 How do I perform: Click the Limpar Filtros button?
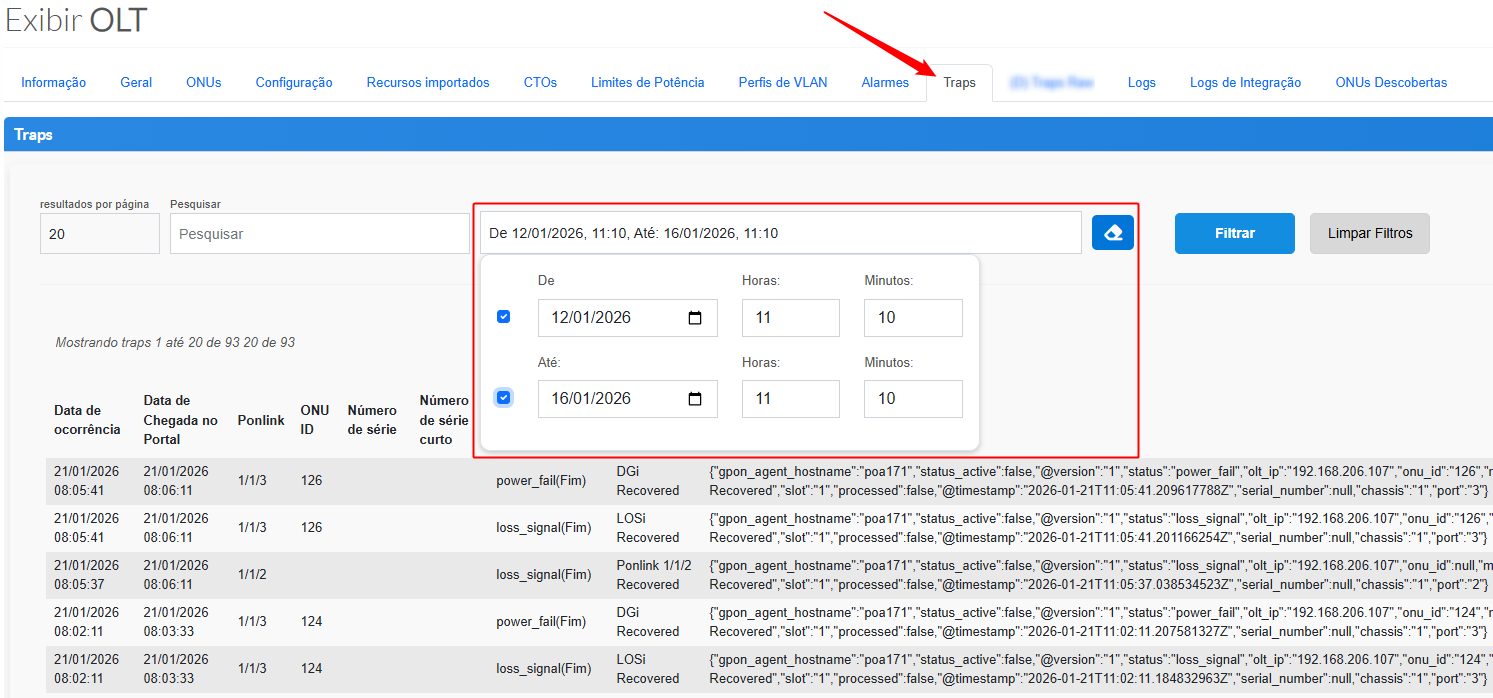click(x=1369, y=233)
